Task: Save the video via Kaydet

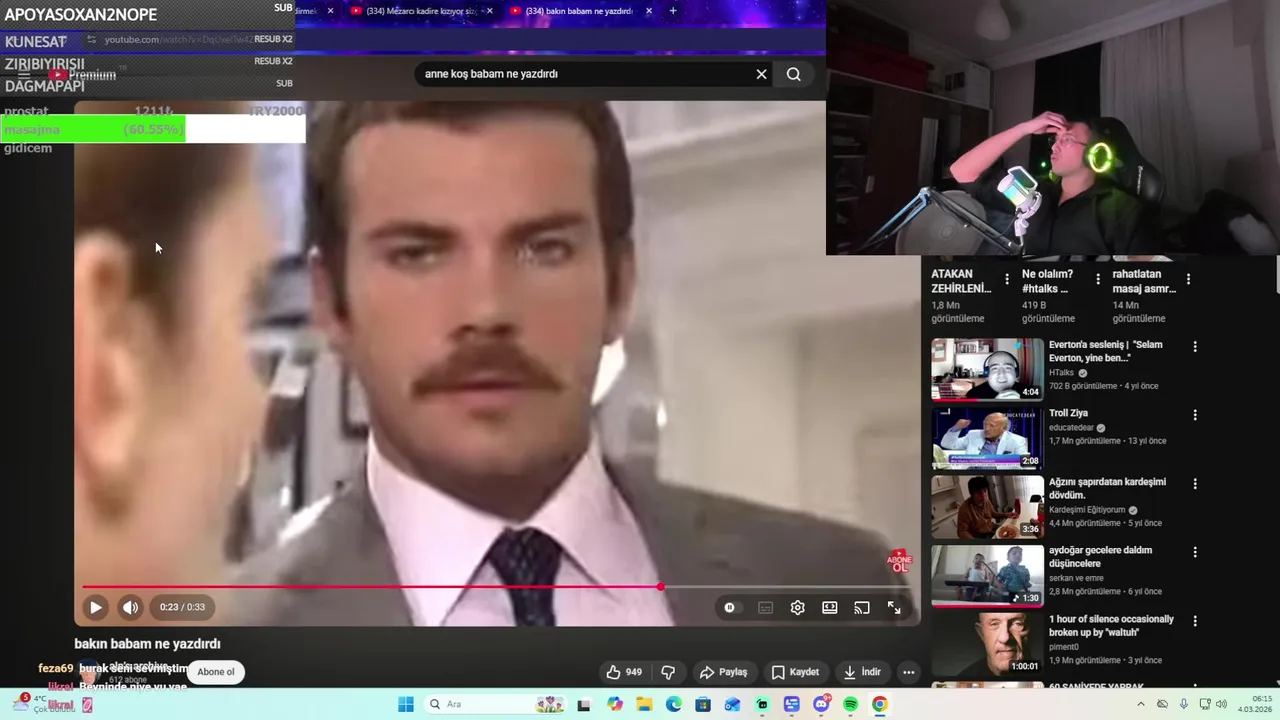Action: point(795,672)
